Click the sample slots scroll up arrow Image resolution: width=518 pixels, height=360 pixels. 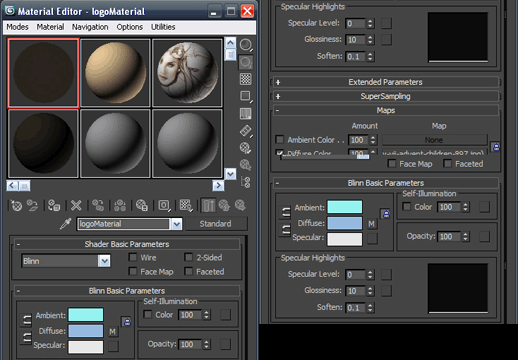[230, 43]
